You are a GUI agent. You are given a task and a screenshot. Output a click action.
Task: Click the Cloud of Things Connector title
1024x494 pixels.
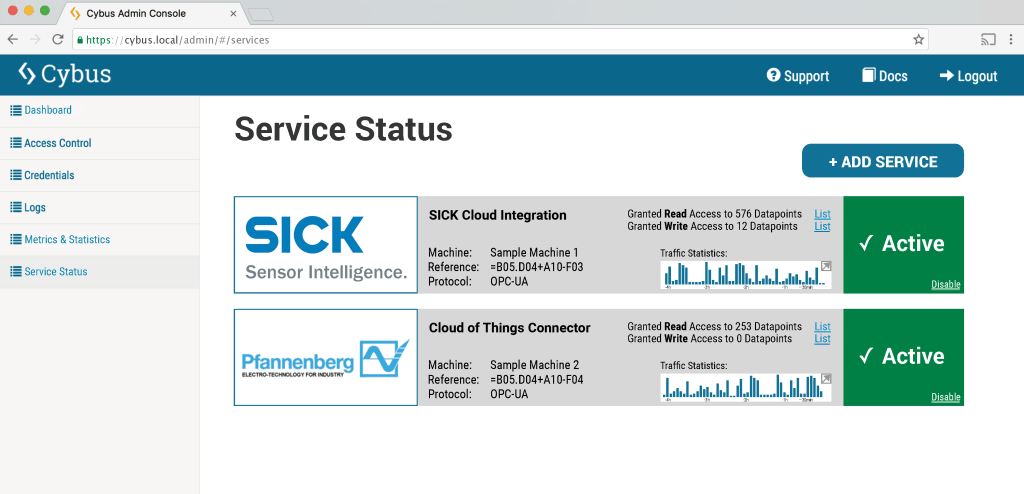tap(509, 328)
